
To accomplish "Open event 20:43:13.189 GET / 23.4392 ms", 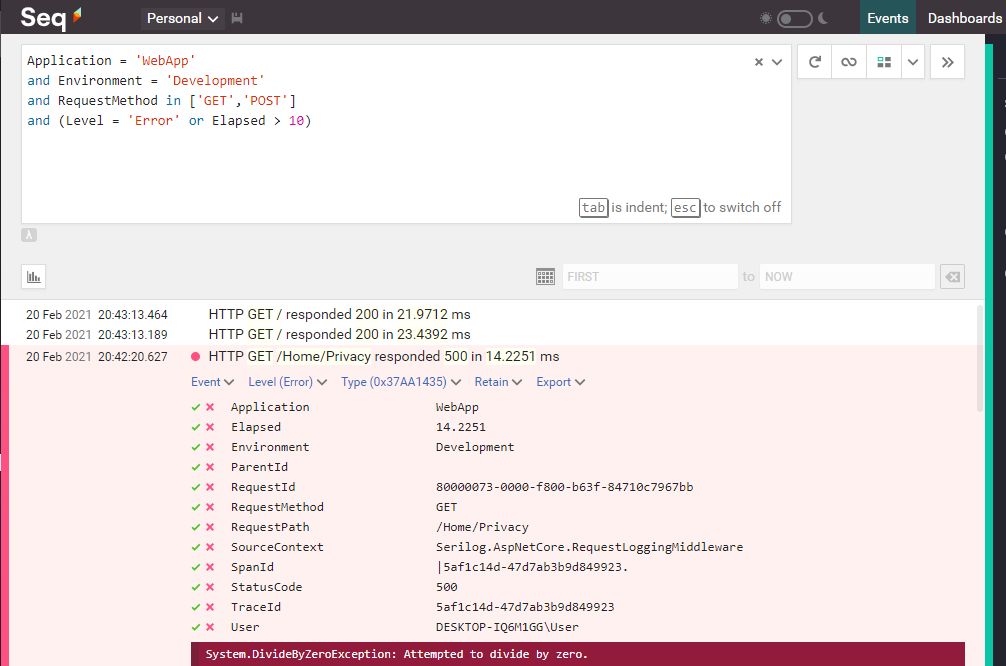I will pyautogui.click(x=339, y=334).
